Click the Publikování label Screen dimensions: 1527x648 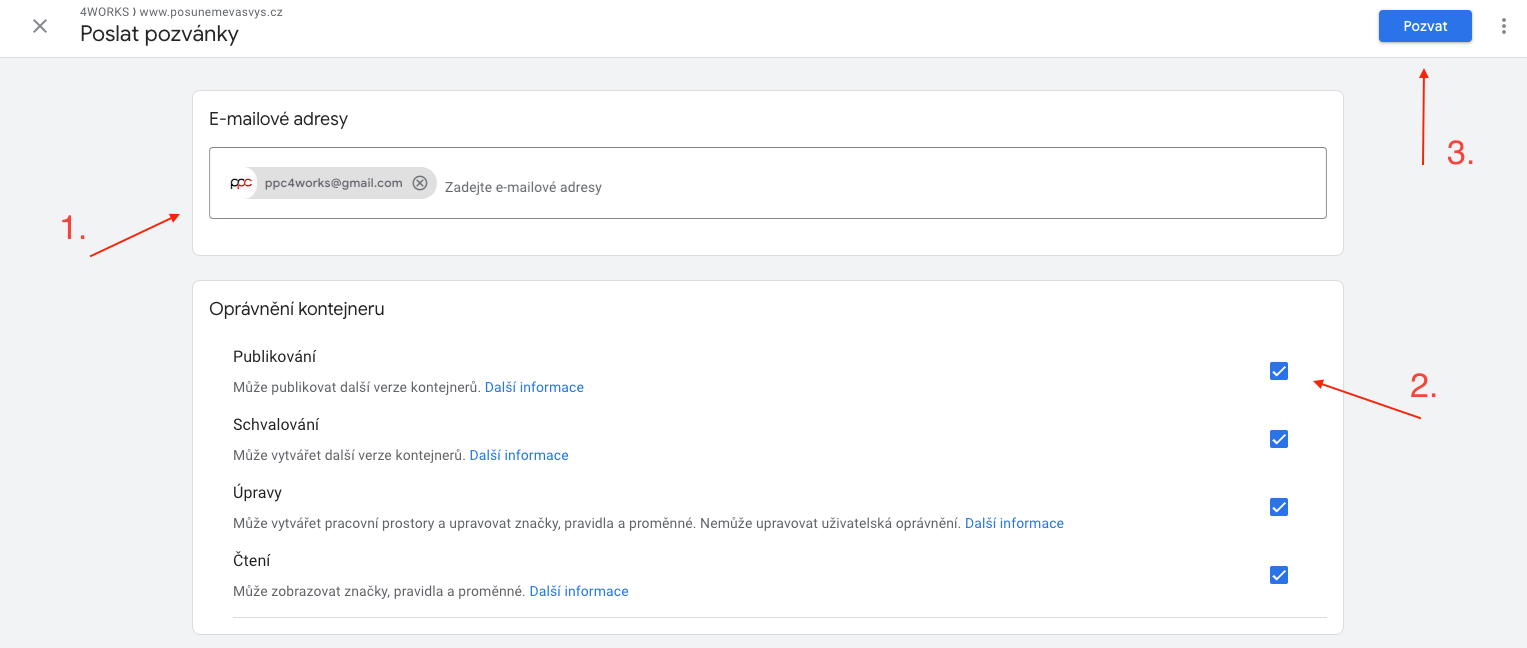pos(275,357)
